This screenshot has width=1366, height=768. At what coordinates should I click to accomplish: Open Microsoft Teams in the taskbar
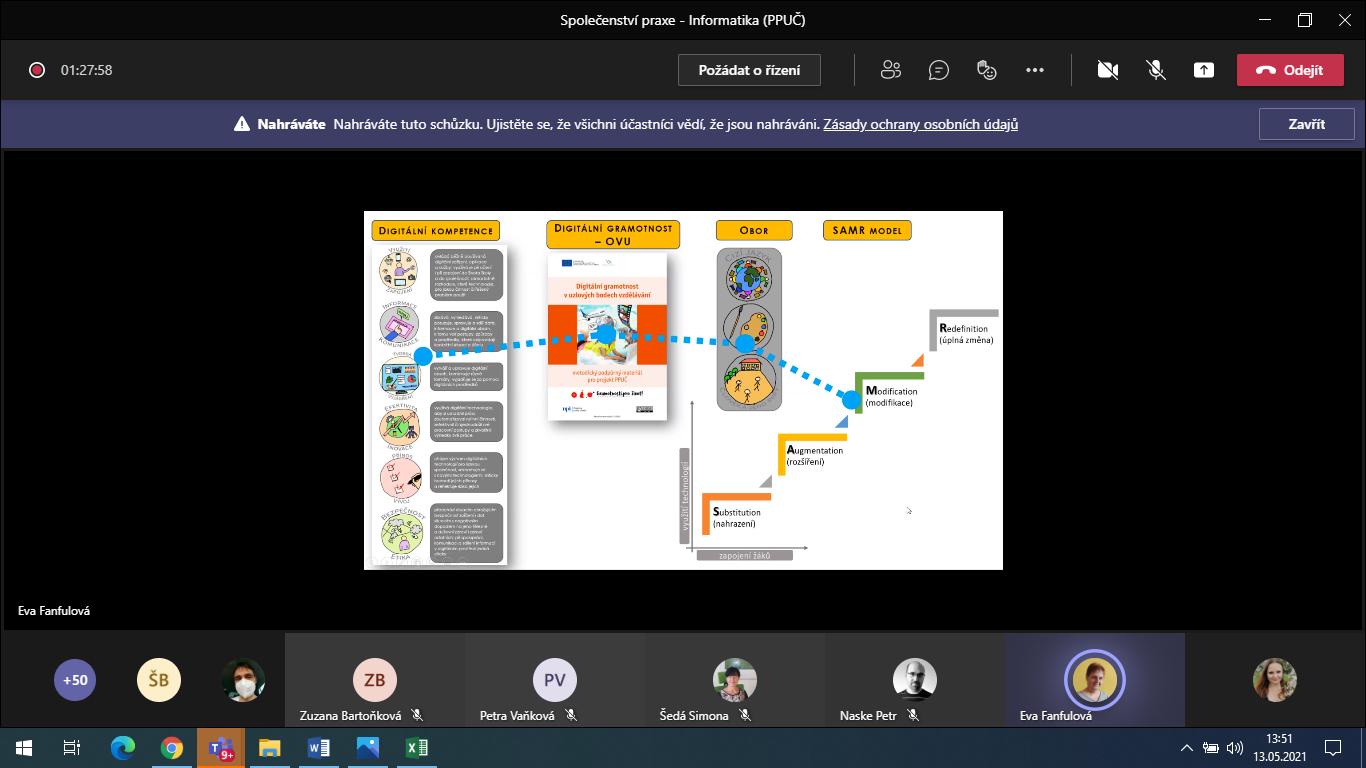click(x=220, y=747)
